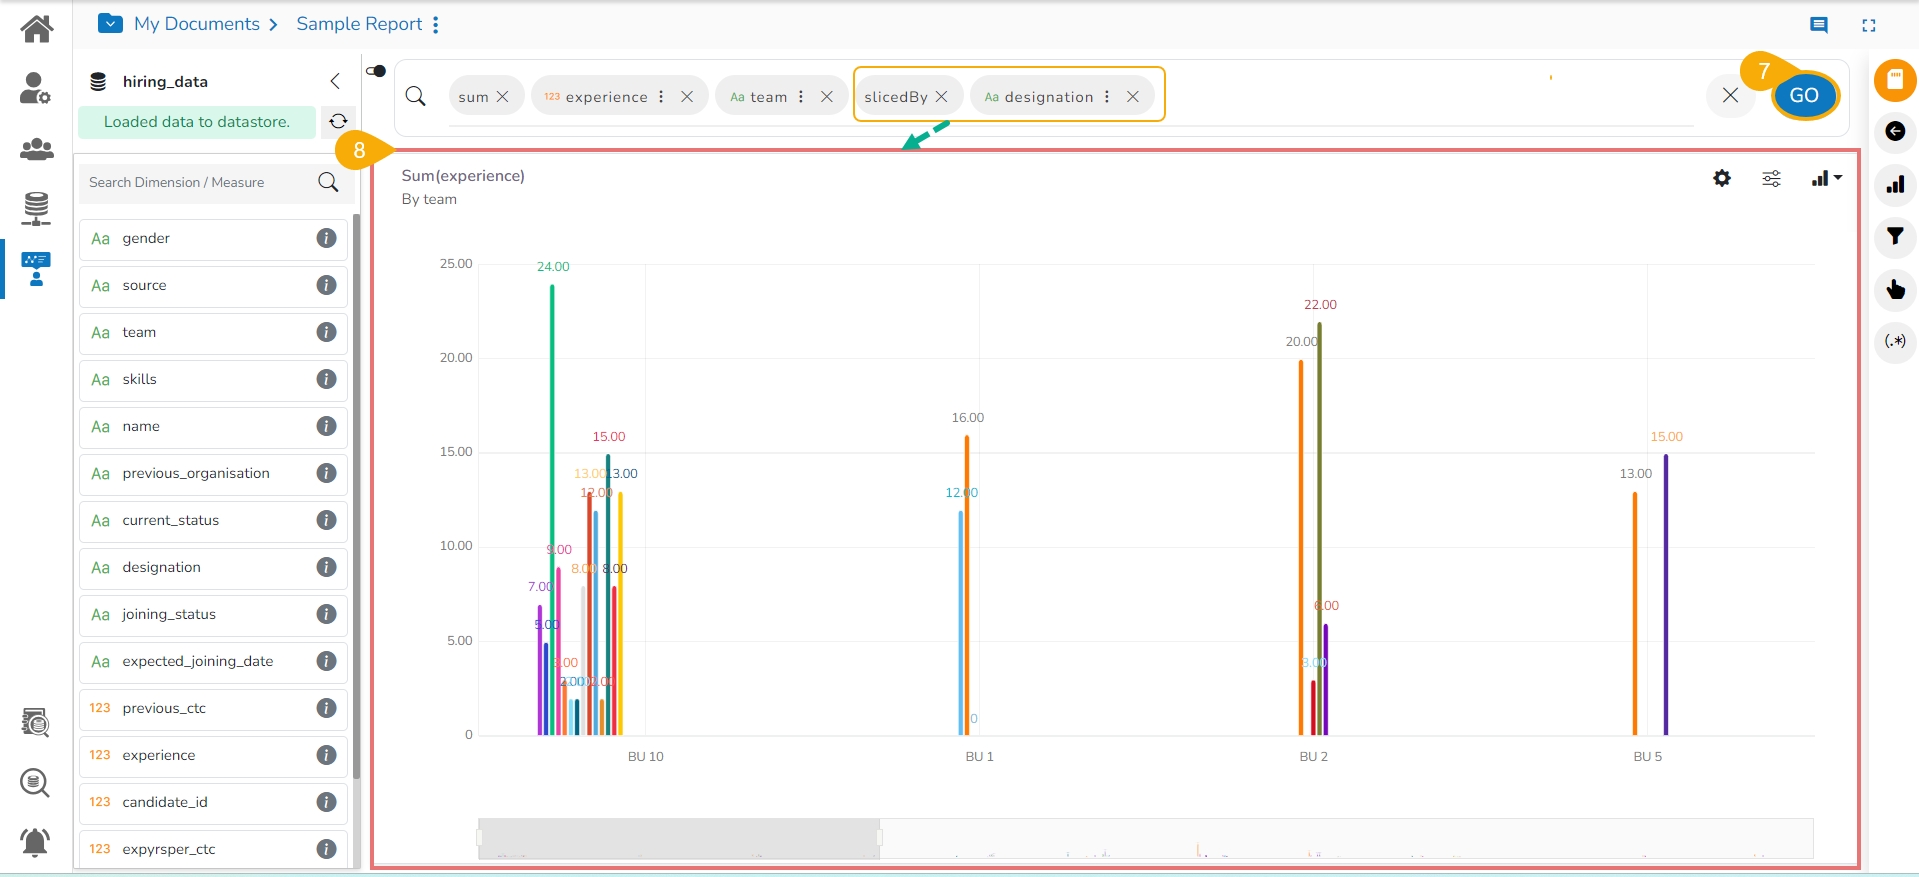The height and width of the screenshot is (877, 1919).
Task: Open chart settings gear icon
Action: click(x=1721, y=178)
